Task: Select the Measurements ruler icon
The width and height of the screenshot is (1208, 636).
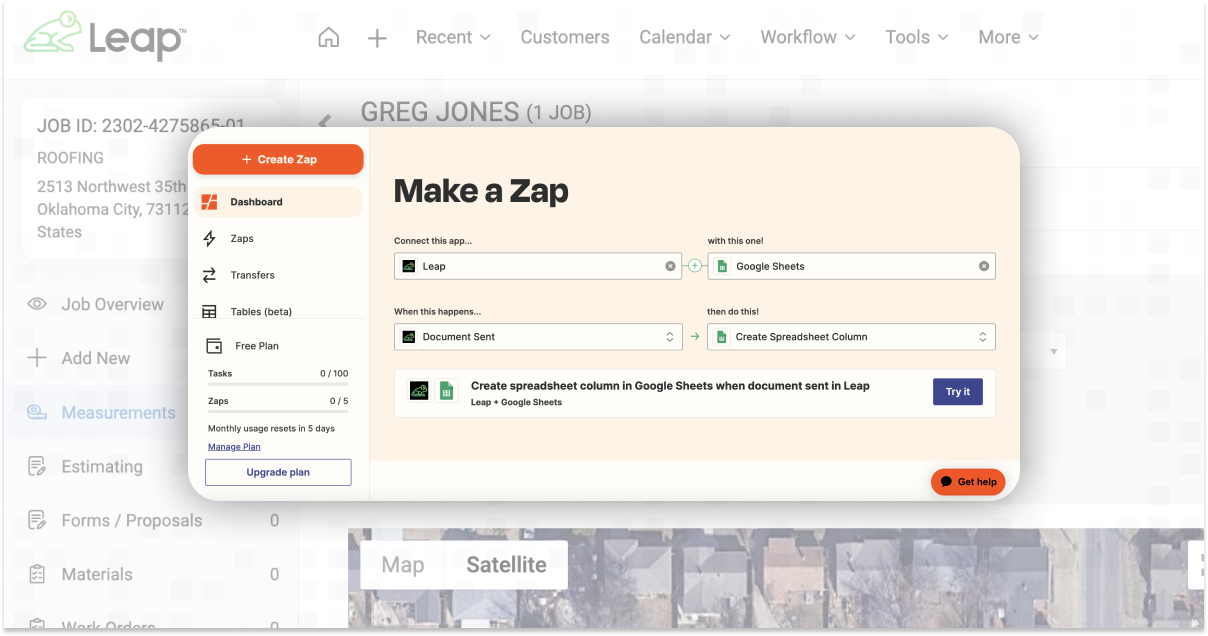Action: pyautogui.click(x=37, y=412)
